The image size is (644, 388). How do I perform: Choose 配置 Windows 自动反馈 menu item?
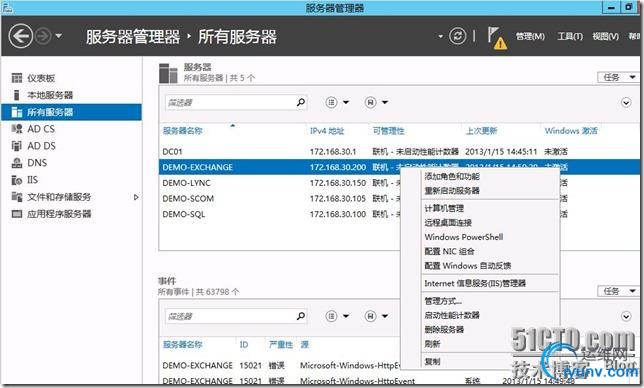coord(468,266)
